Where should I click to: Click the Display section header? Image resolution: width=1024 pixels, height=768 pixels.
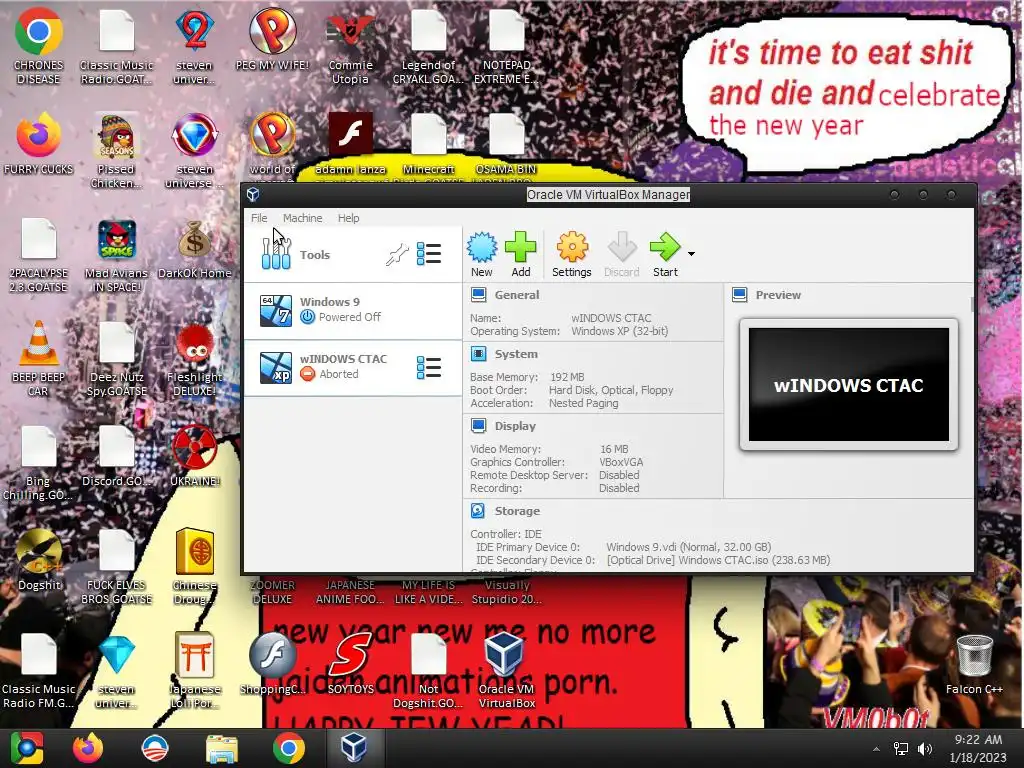[x=515, y=426]
